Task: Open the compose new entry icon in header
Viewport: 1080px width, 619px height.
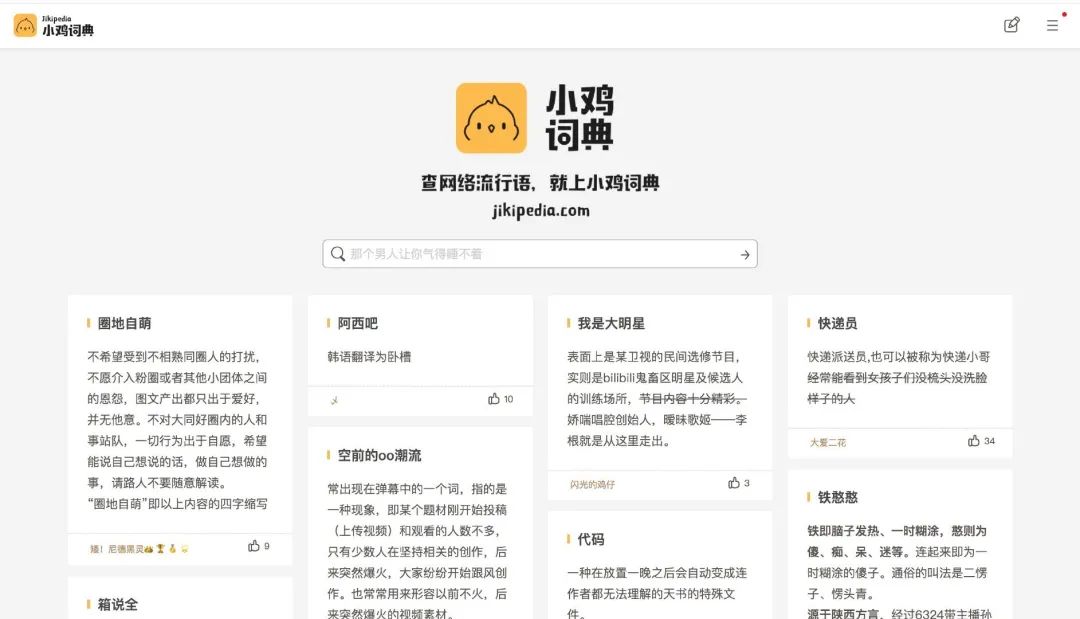Action: pyautogui.click(x=1011, y=25)
